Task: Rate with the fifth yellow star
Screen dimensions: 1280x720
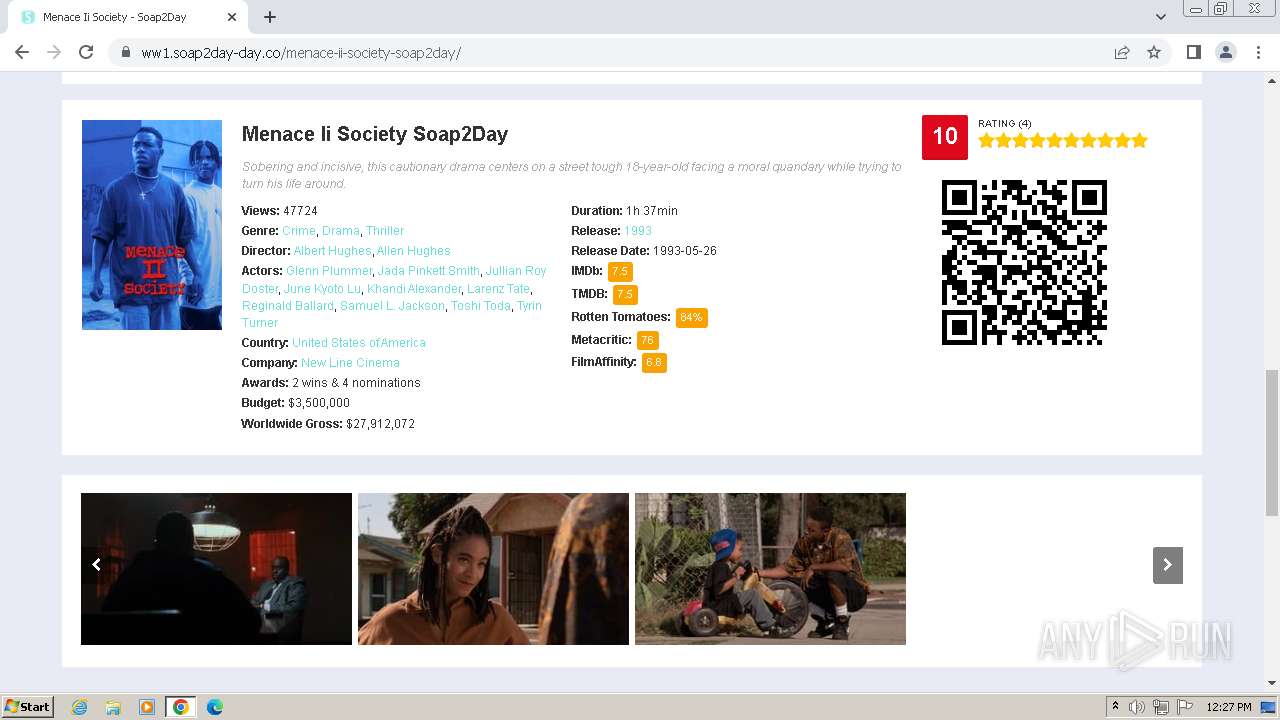Action: coord(1054,140)
